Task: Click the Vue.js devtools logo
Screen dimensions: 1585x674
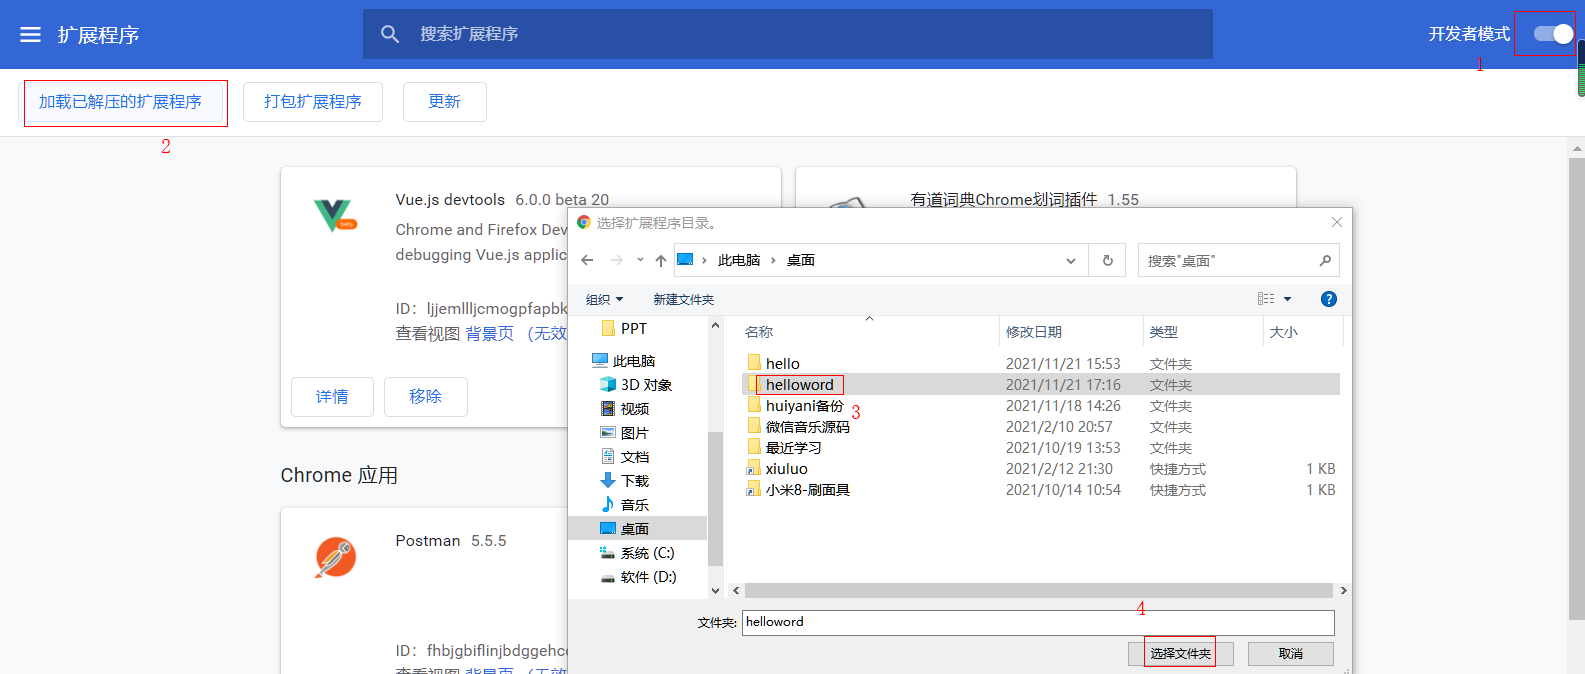Action: [x=334, y=215]
